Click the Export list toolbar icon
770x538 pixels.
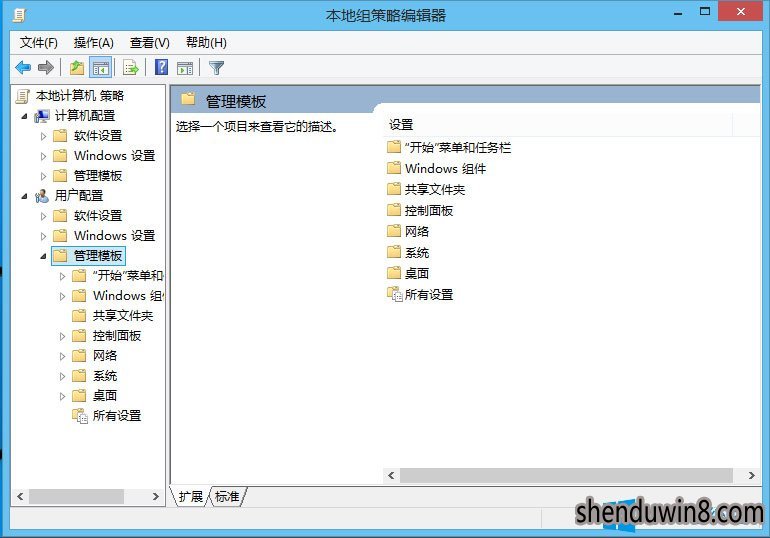click(x=131, y=67)
